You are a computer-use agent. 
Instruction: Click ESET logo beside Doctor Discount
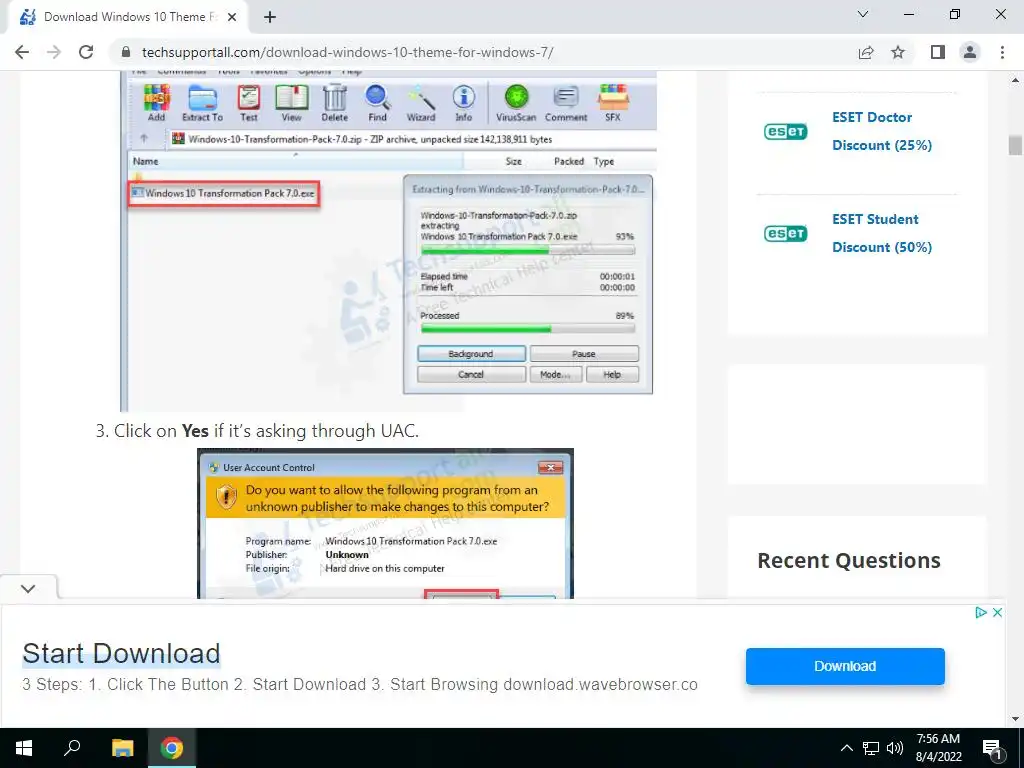(x=786, y=131)
